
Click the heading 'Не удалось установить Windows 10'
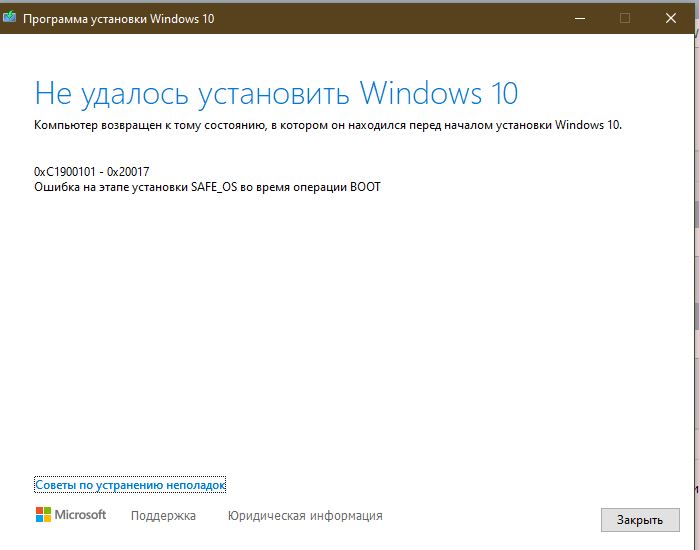[x=276, y=94]
